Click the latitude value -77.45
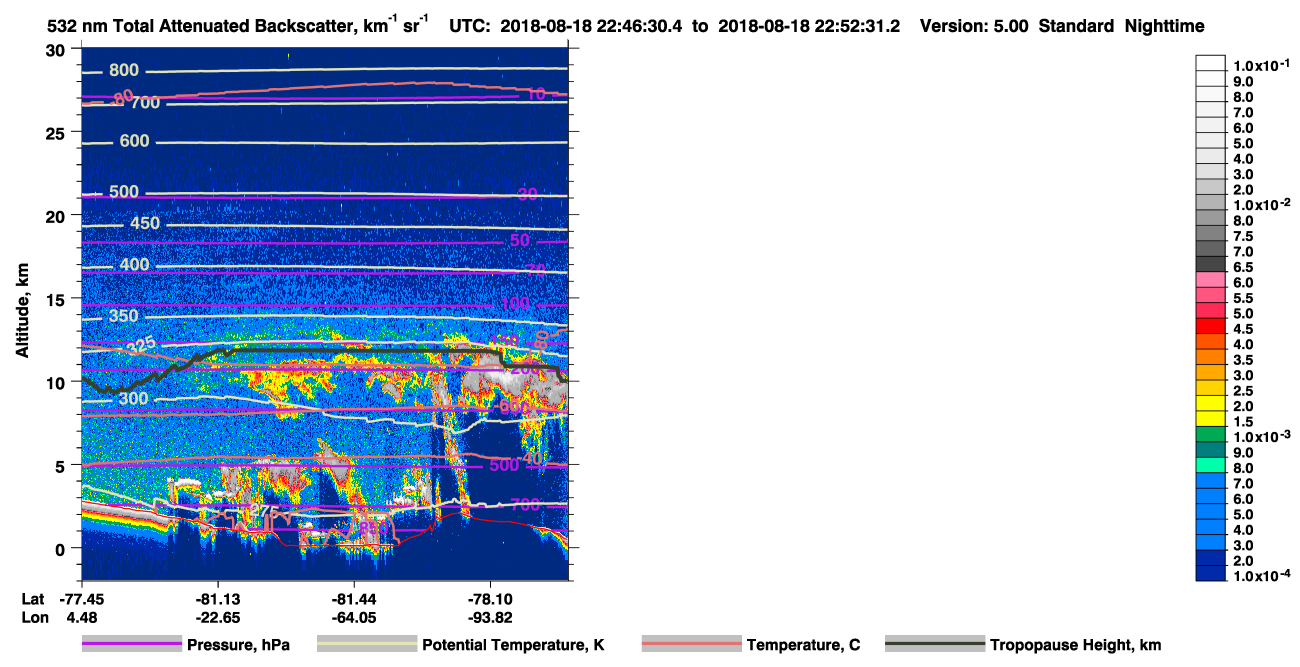 81,598
